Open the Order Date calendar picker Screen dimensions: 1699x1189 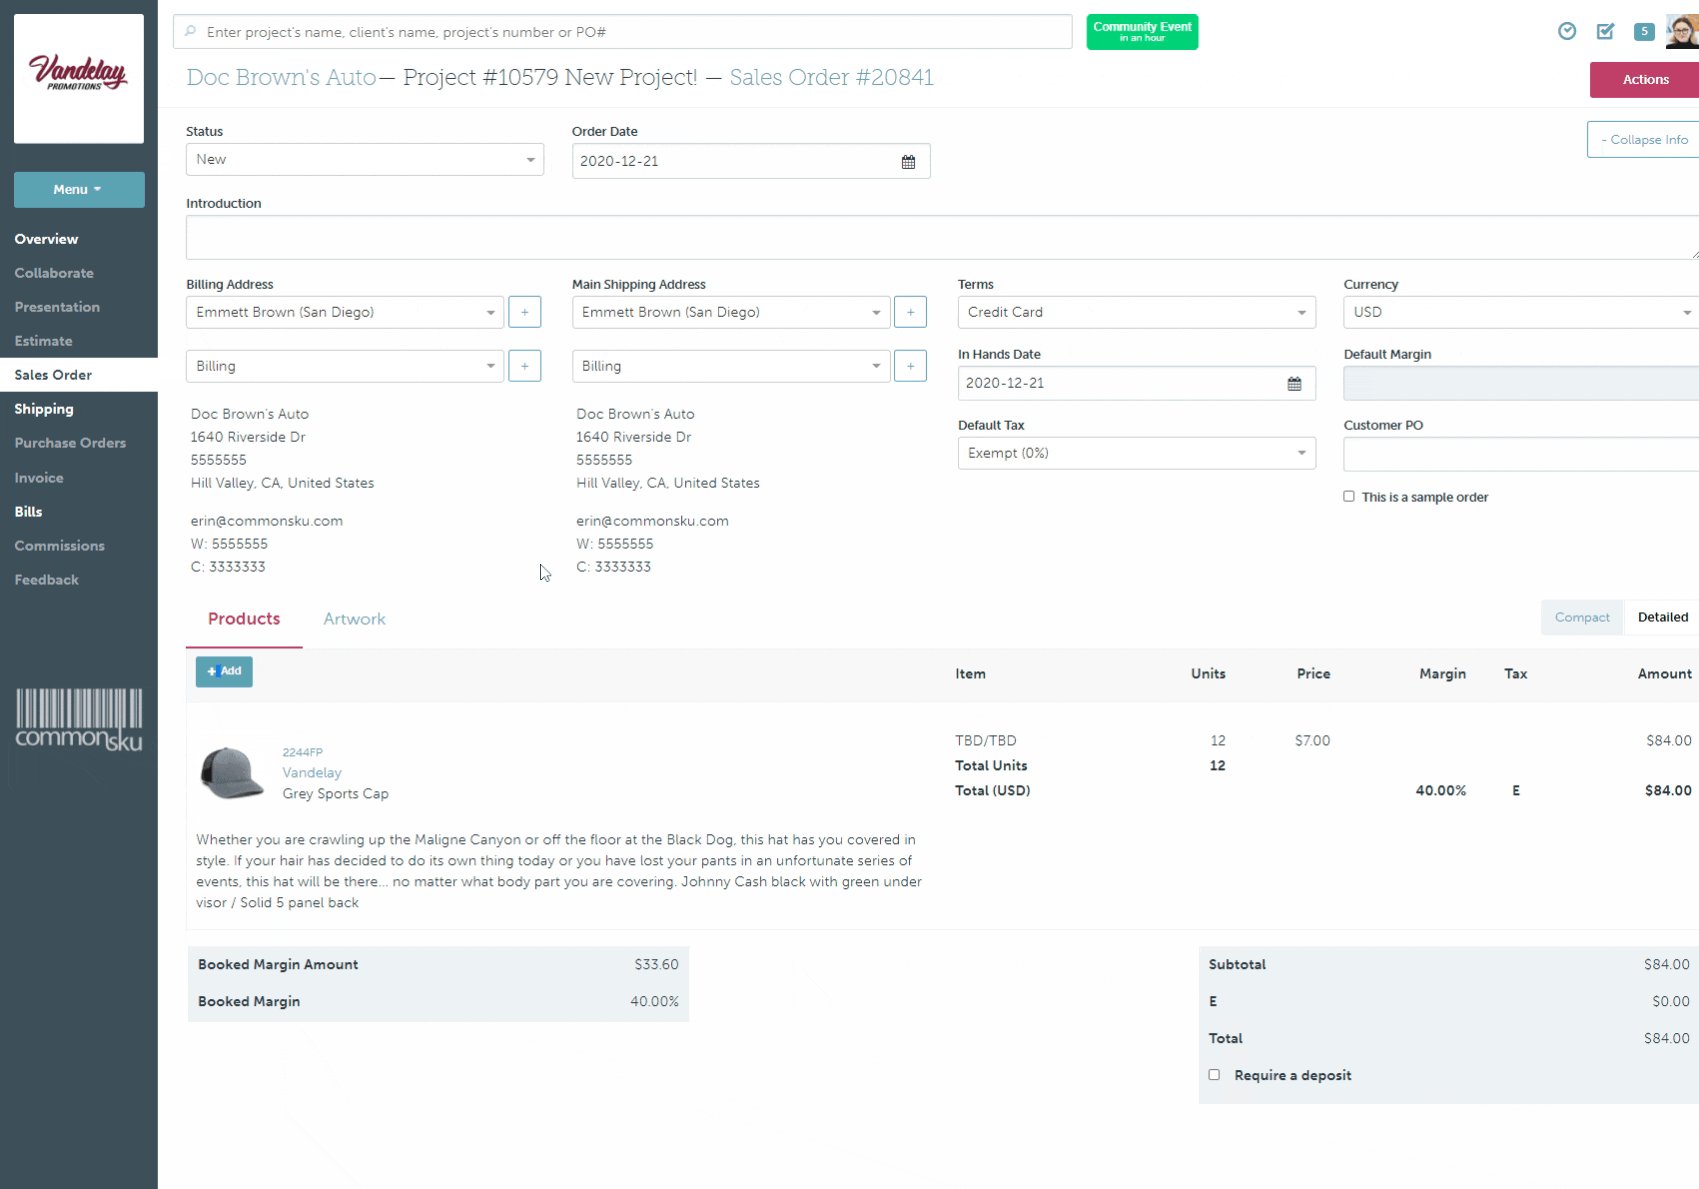[908, 162]
